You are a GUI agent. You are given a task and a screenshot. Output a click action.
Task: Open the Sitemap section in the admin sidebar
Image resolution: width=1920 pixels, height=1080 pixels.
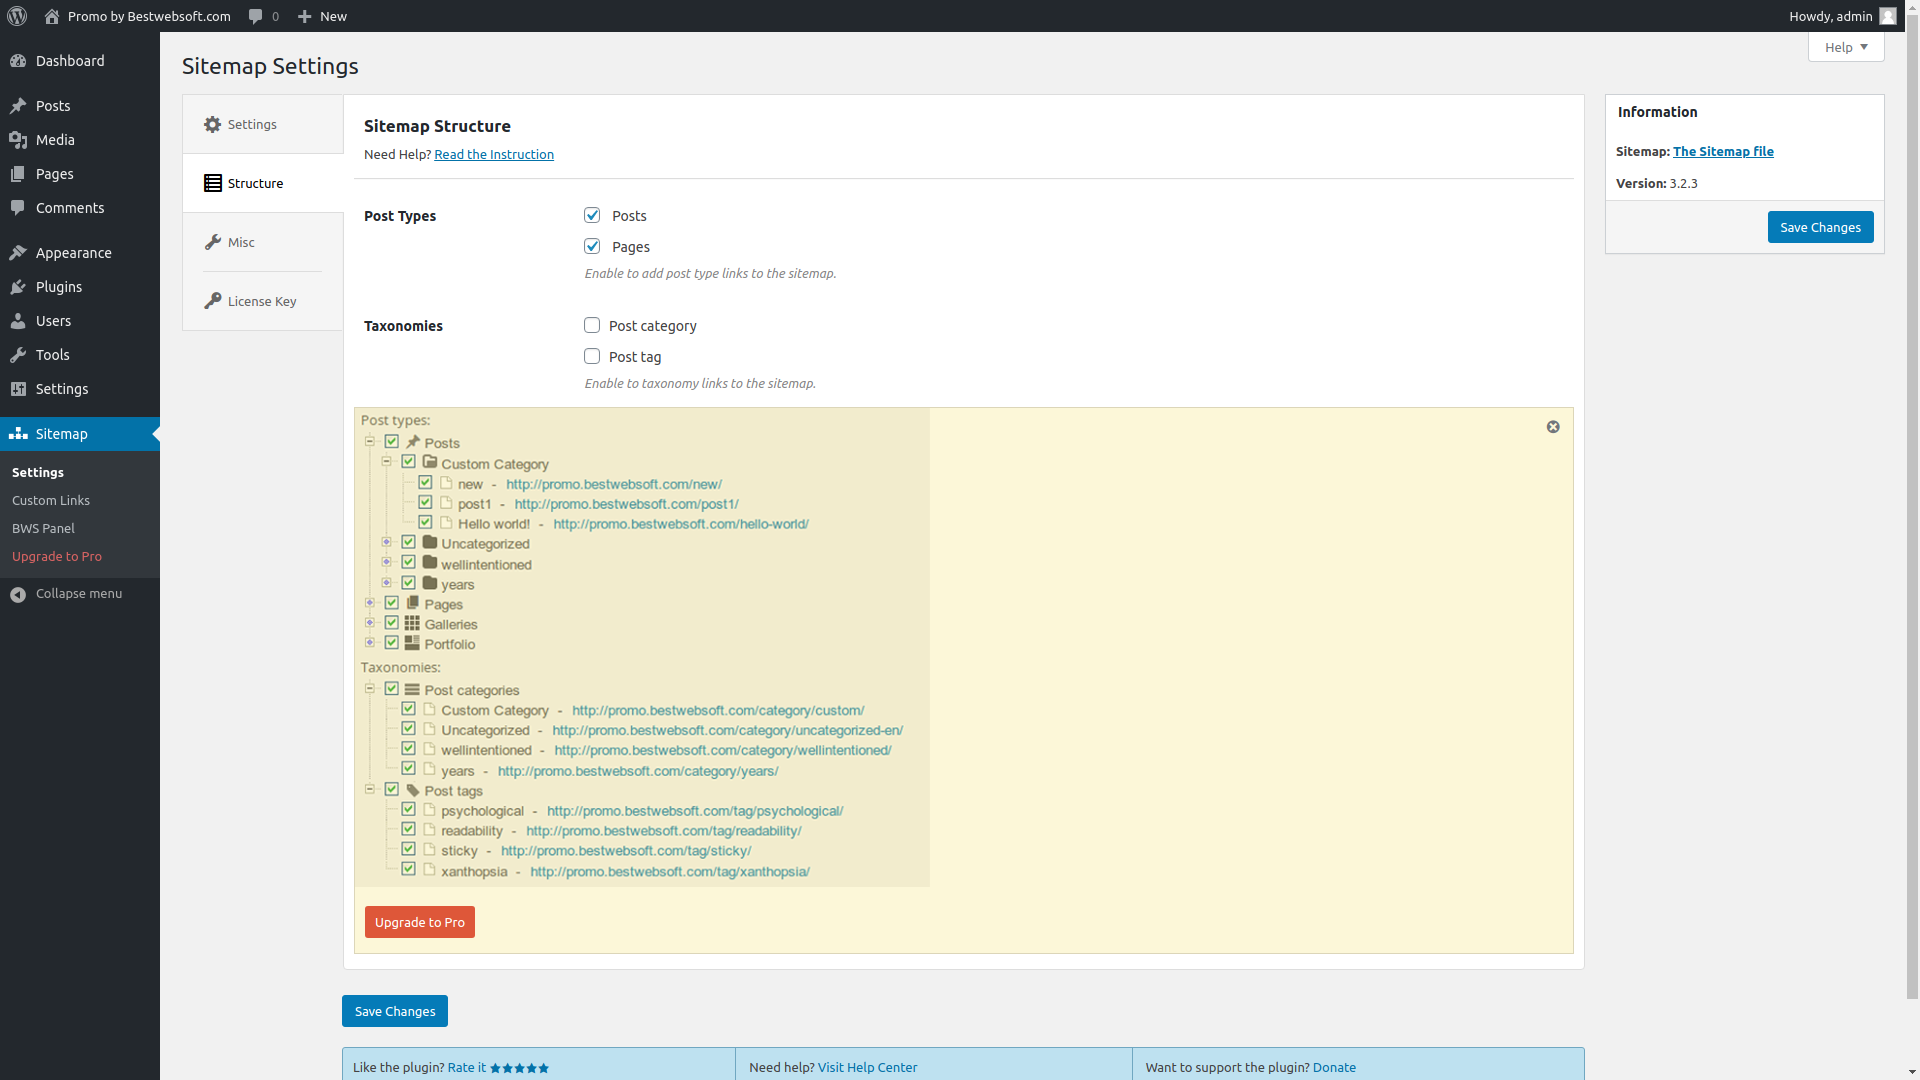click(x=61, y=433)
